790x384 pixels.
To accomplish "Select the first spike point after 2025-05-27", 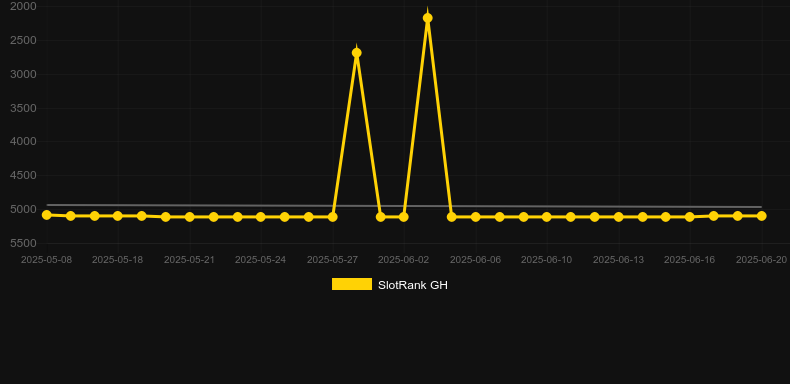I will [x=357, y=53].
